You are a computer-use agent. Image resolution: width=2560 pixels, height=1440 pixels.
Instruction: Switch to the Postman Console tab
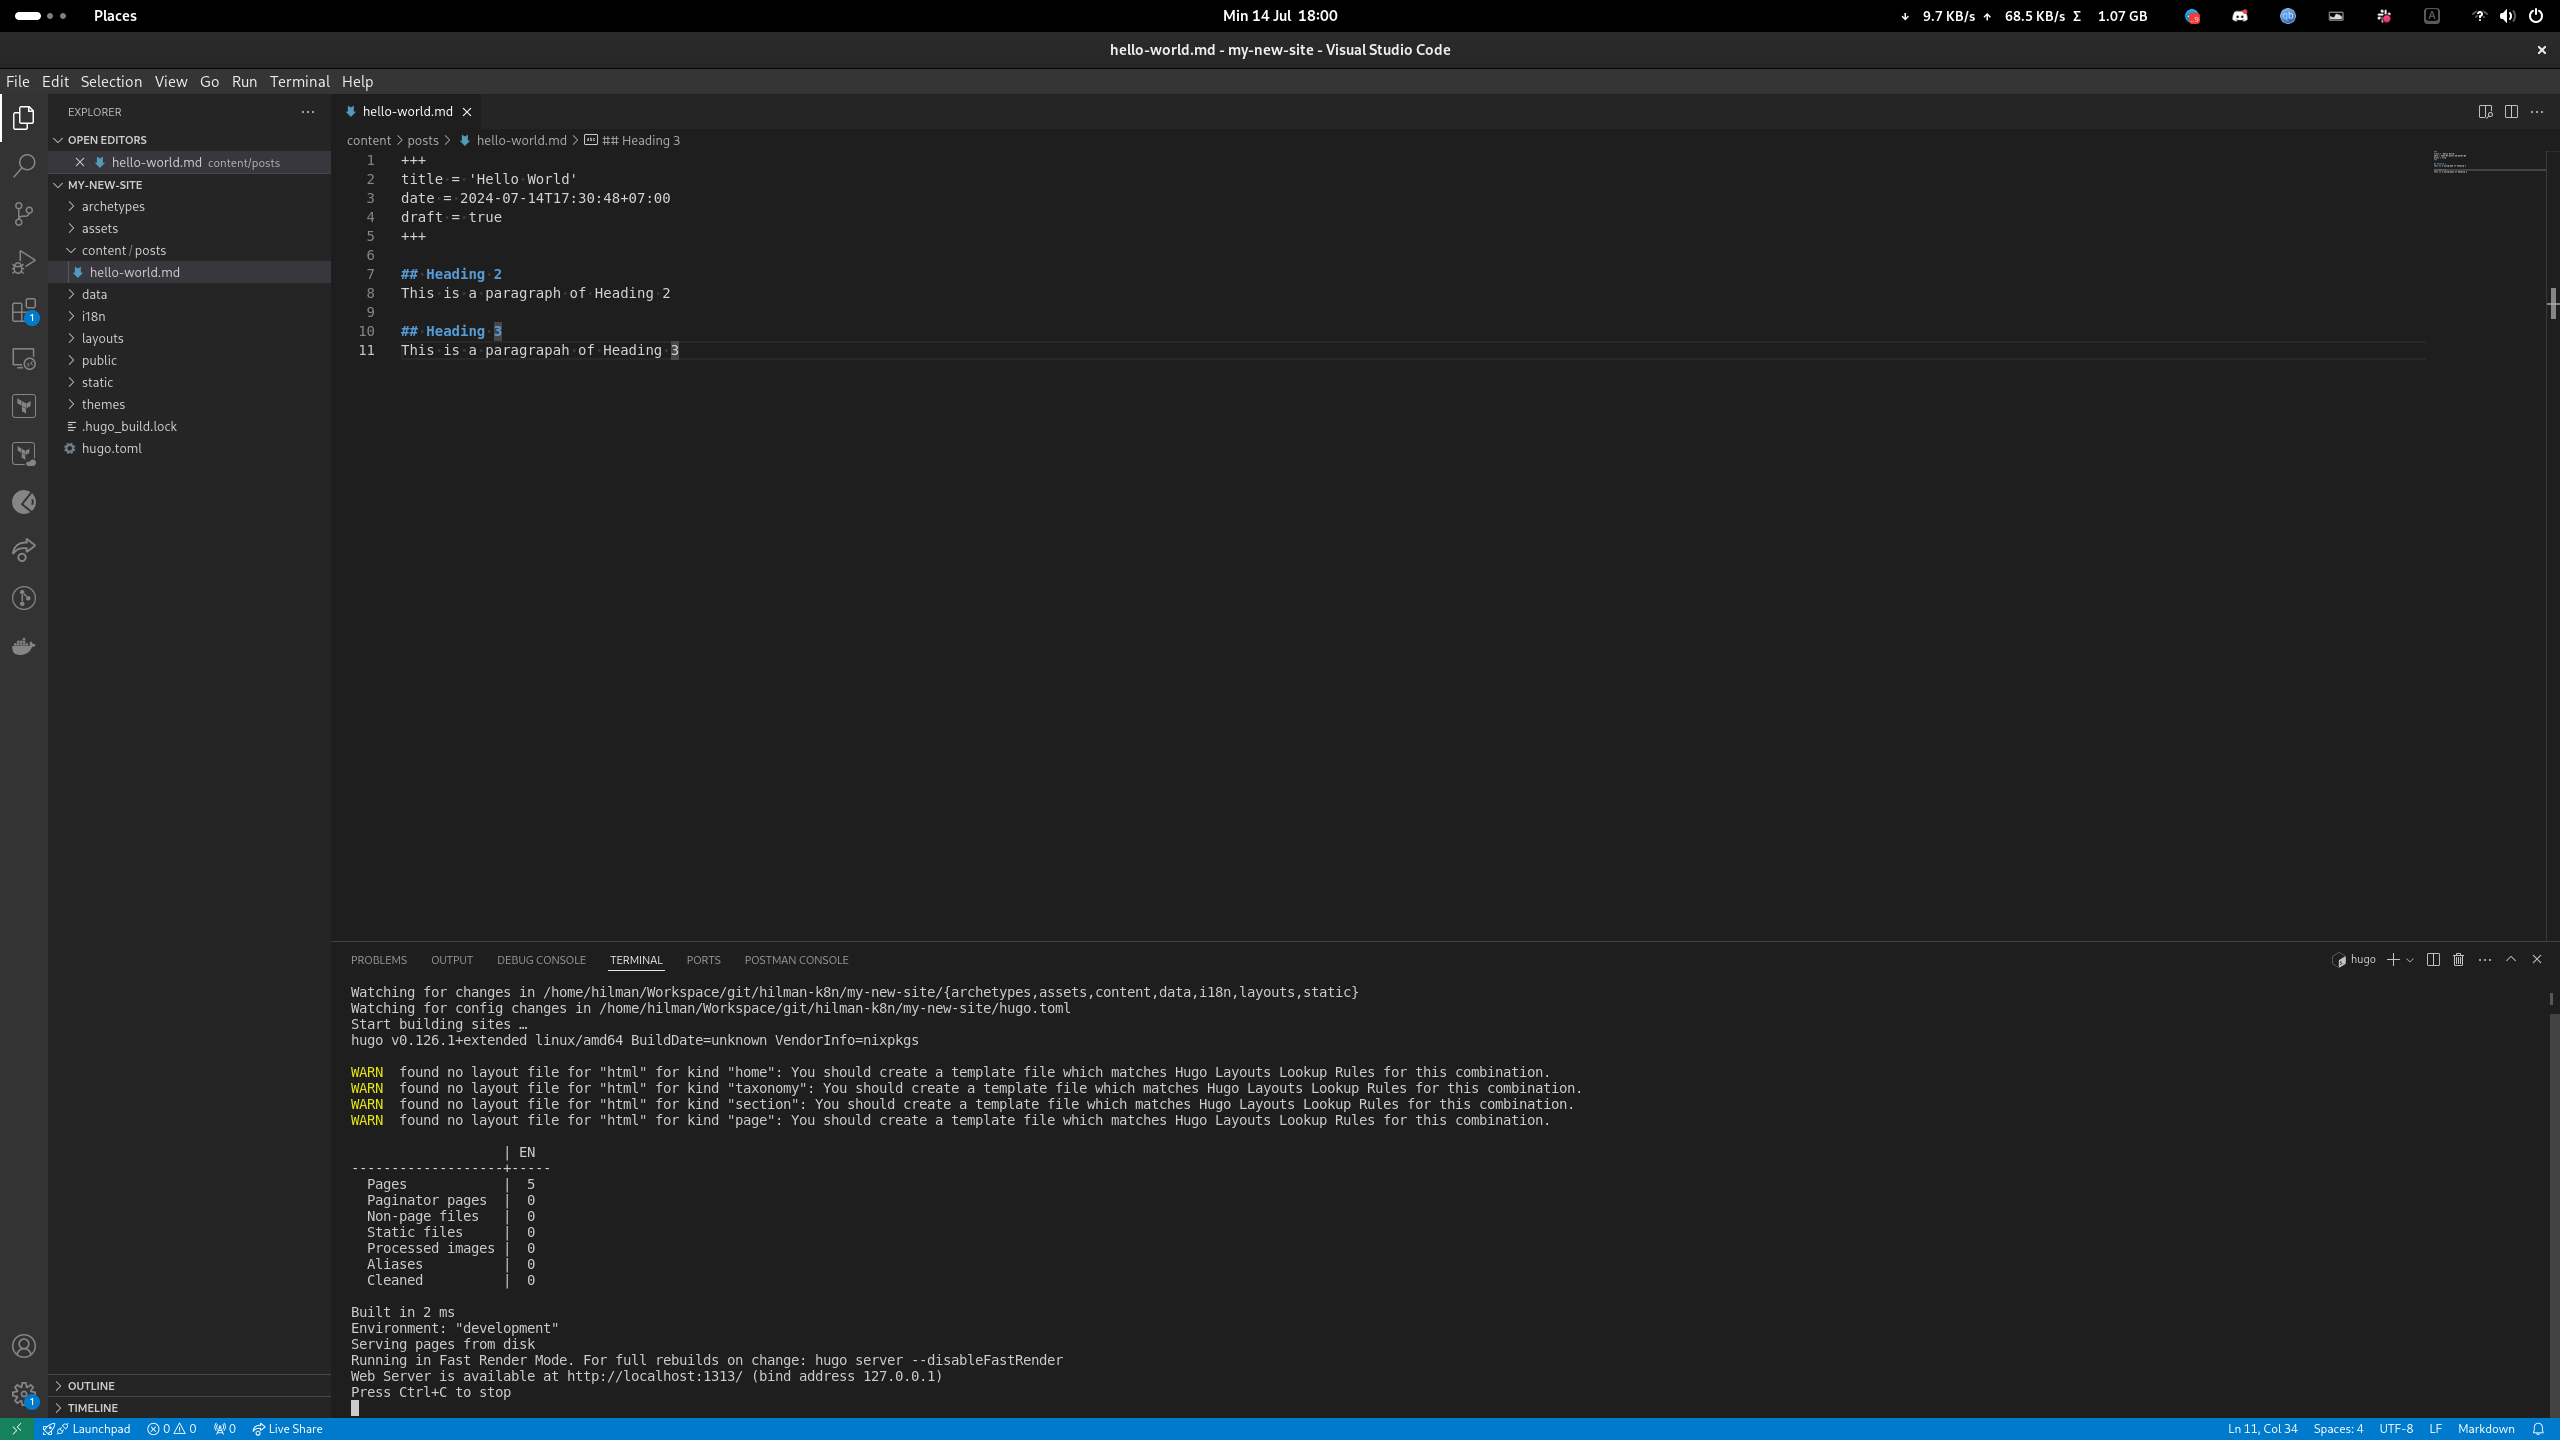point(796,960)
